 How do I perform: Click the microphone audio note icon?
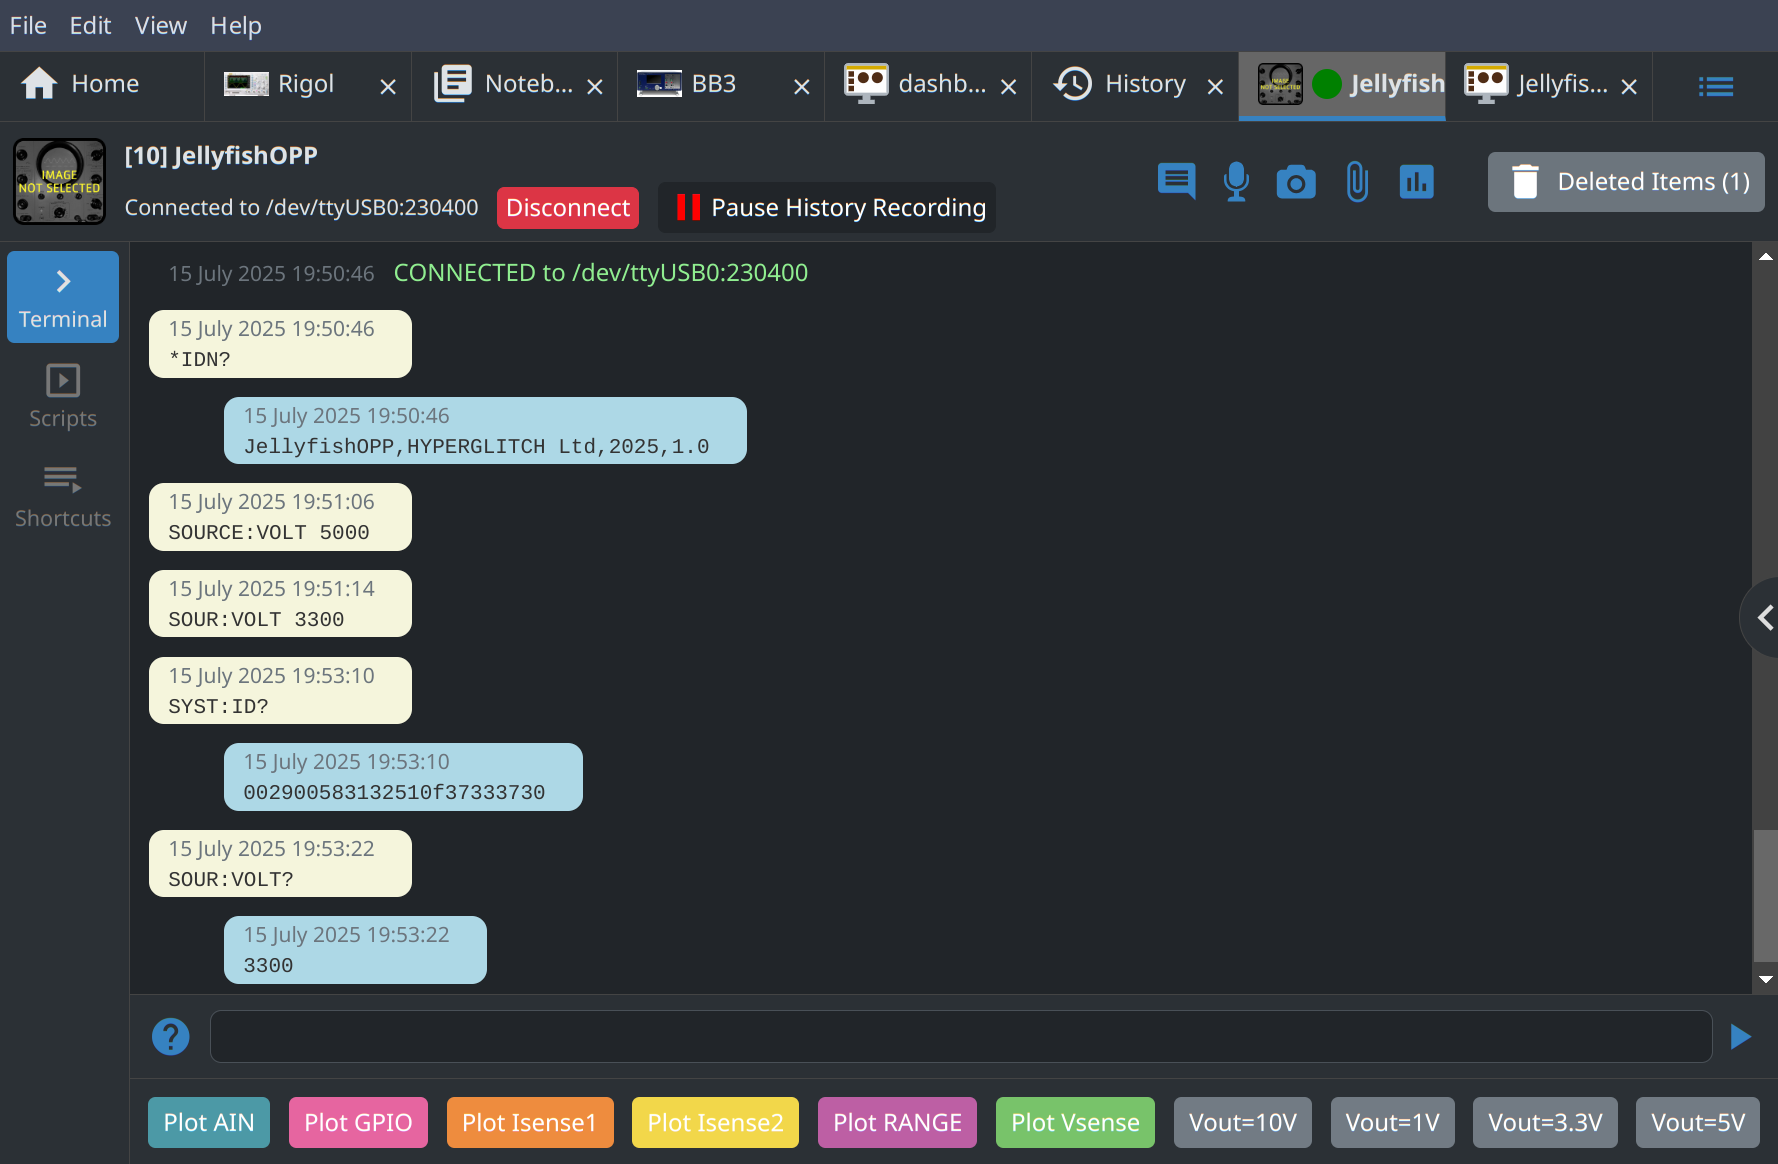[1236, 181]
